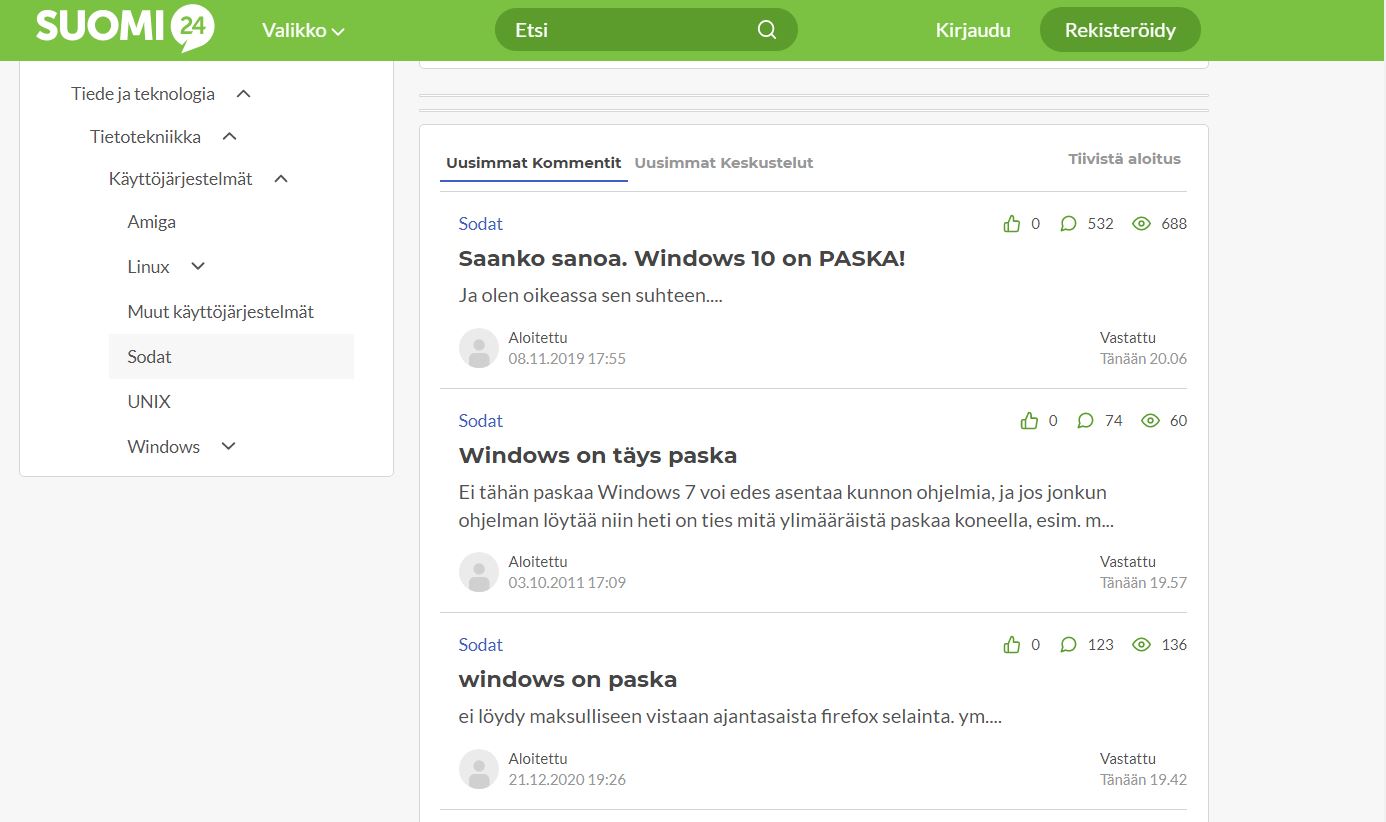Click Sodat label above Windows 10 thread

[481, 224]
